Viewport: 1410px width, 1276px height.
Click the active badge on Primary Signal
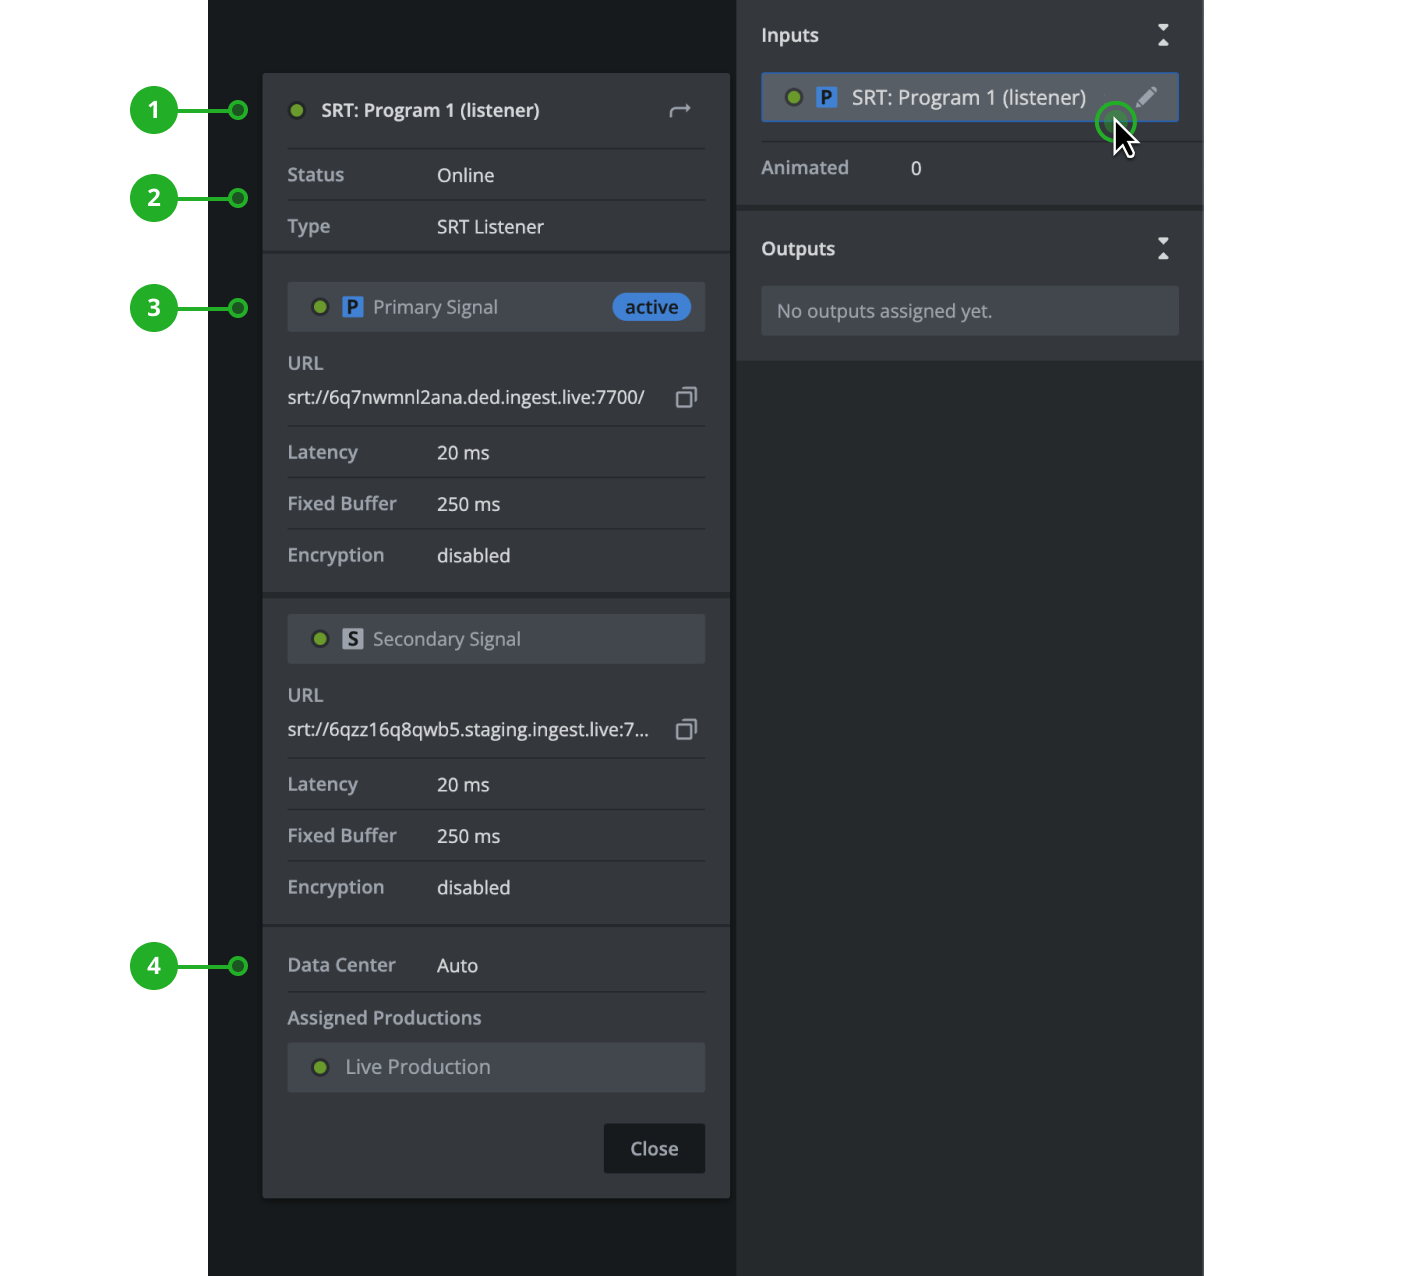651,307
